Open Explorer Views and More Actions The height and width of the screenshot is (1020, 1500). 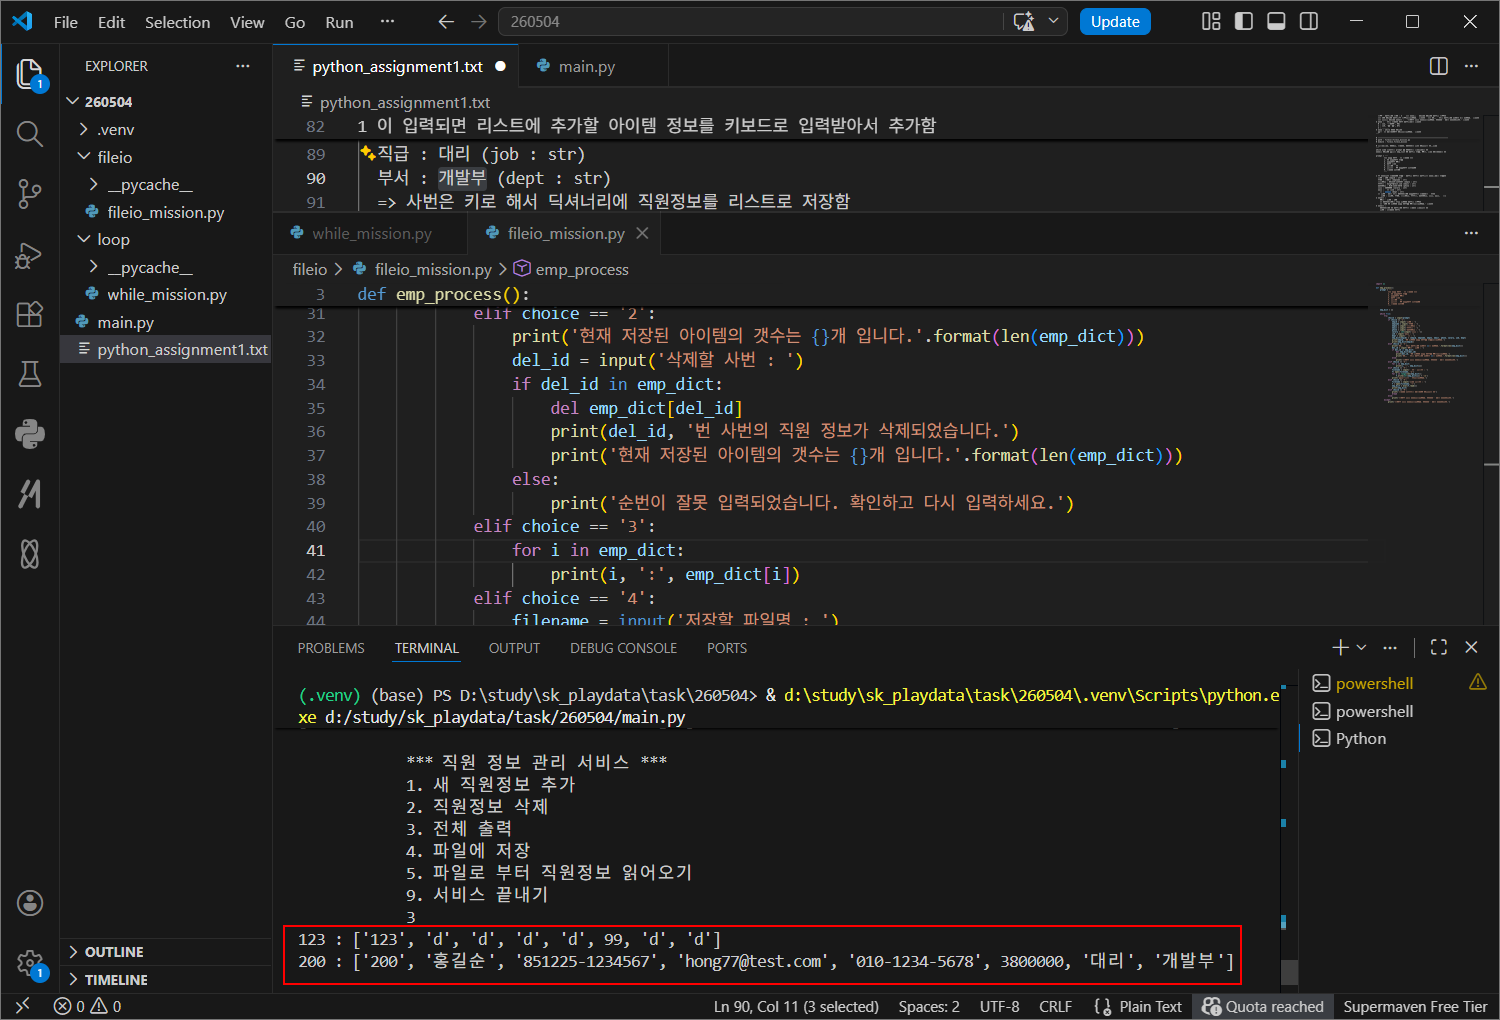tap(243, 66)
